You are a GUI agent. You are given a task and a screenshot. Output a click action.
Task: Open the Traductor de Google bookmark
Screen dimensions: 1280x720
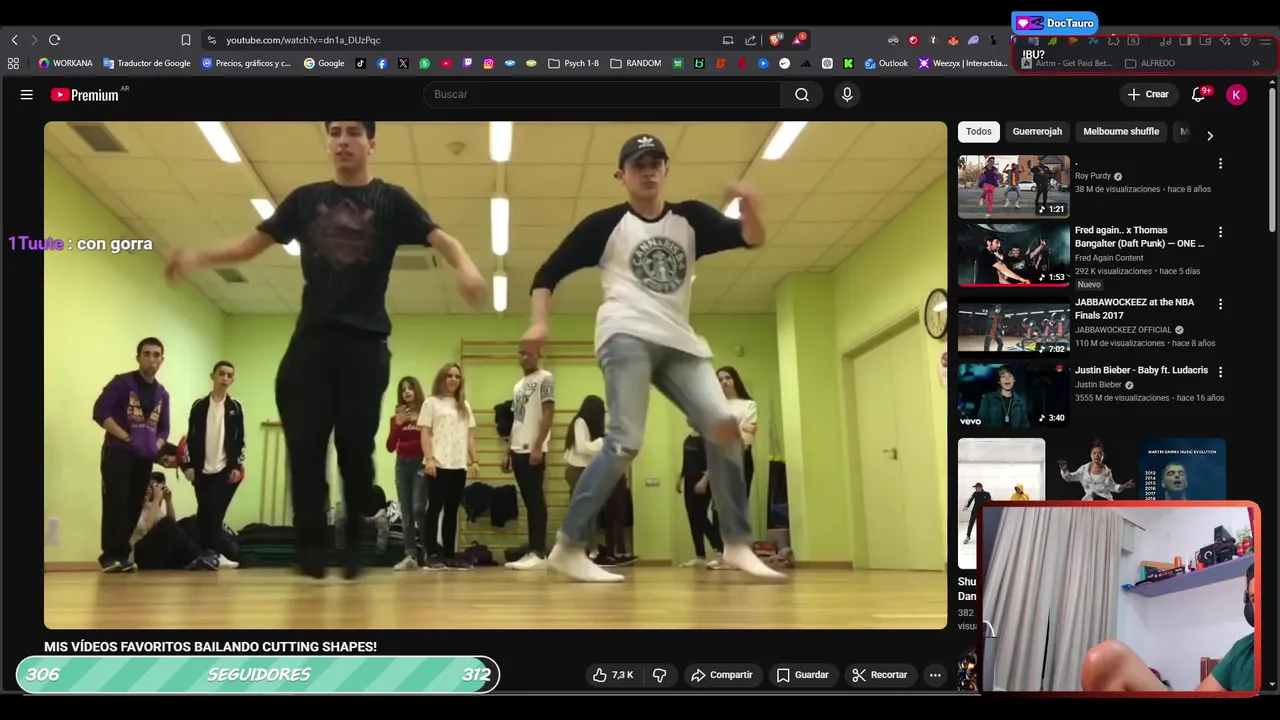[146, 63]
